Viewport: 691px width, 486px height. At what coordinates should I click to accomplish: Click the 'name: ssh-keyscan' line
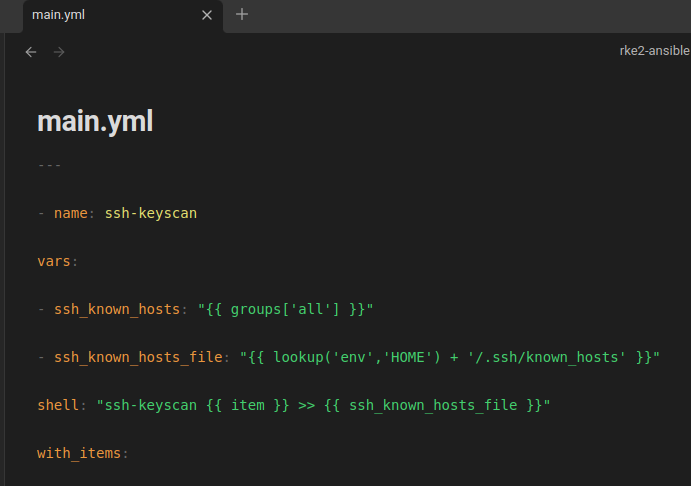tap(117, 213)
